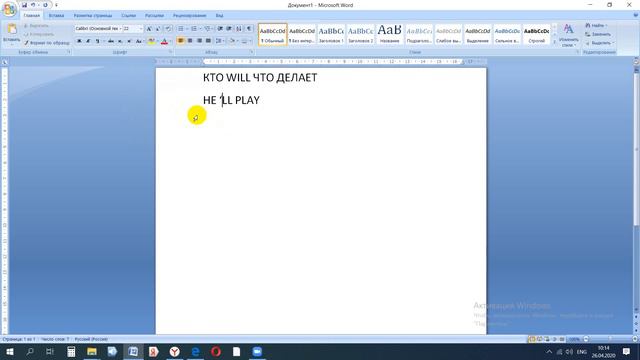
Task: Redo the last action
Action: click(x=45, y=5)
